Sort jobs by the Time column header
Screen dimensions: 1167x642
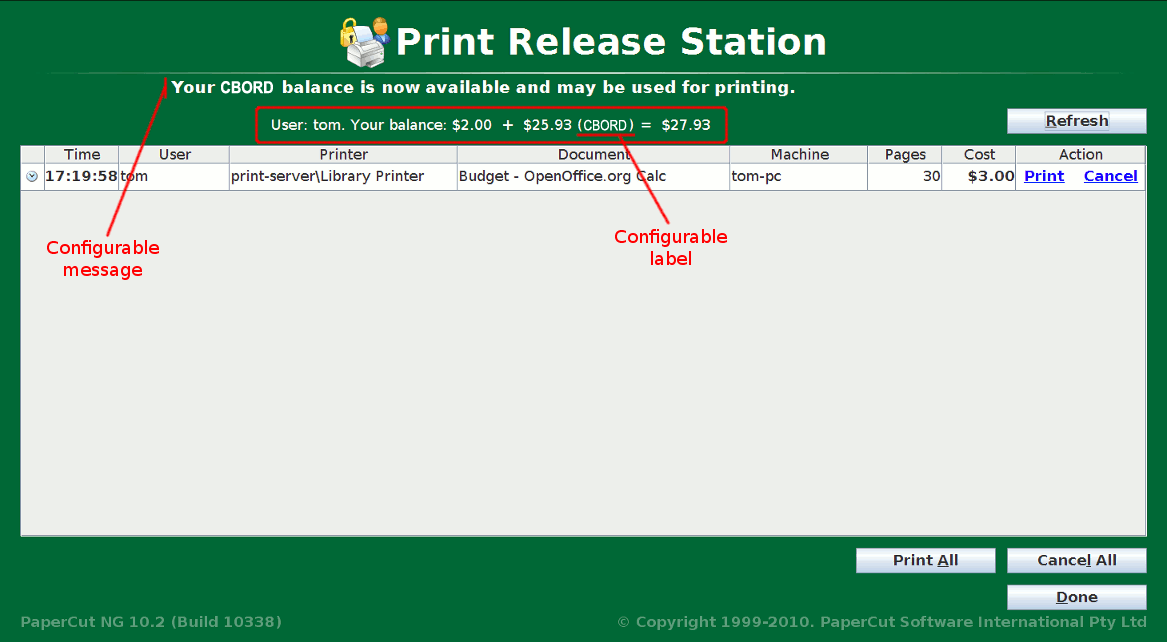(82, 155)
